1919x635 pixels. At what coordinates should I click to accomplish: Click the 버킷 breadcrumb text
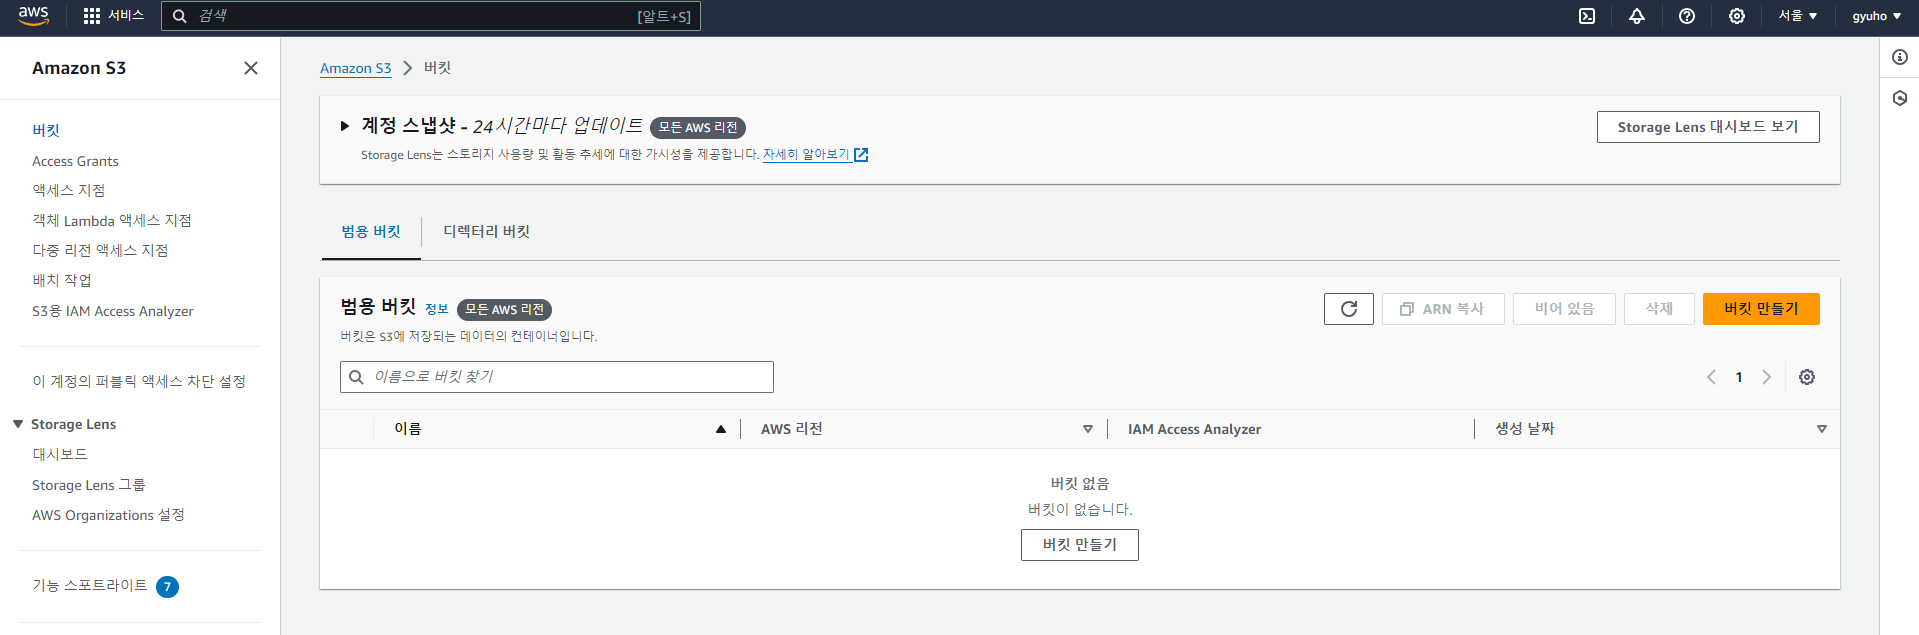438,68
